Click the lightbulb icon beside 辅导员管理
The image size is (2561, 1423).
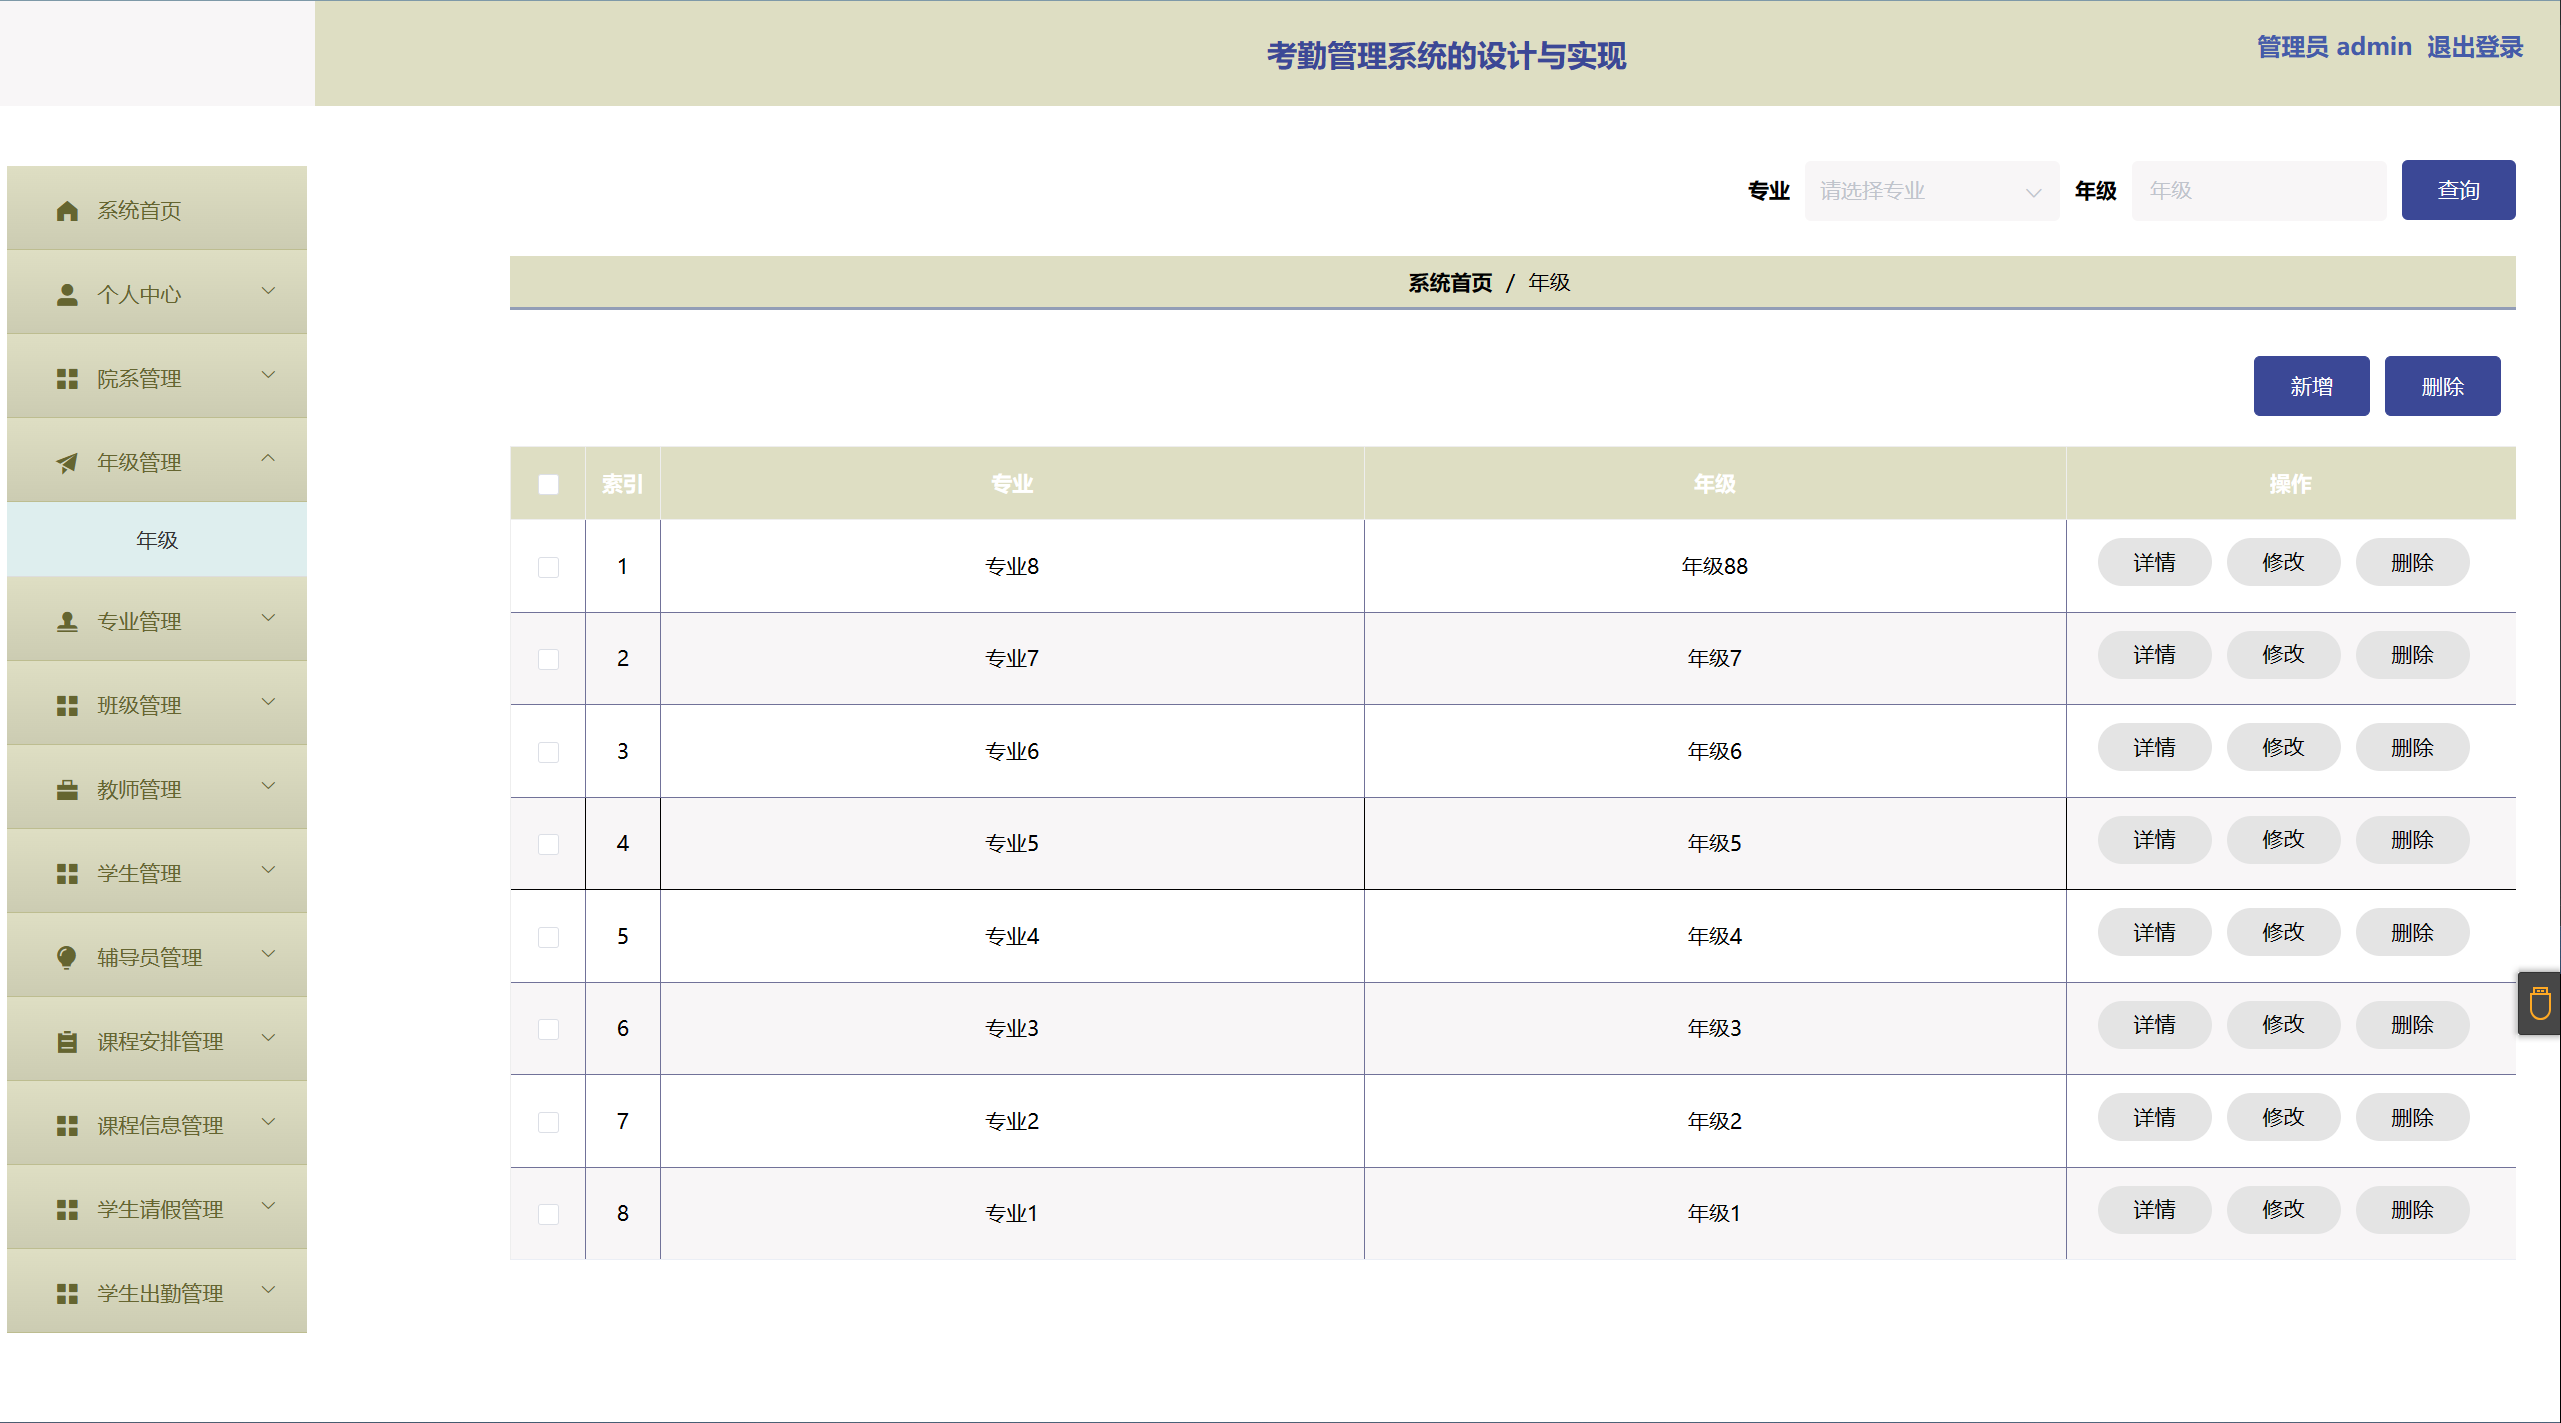pos(67,958)
